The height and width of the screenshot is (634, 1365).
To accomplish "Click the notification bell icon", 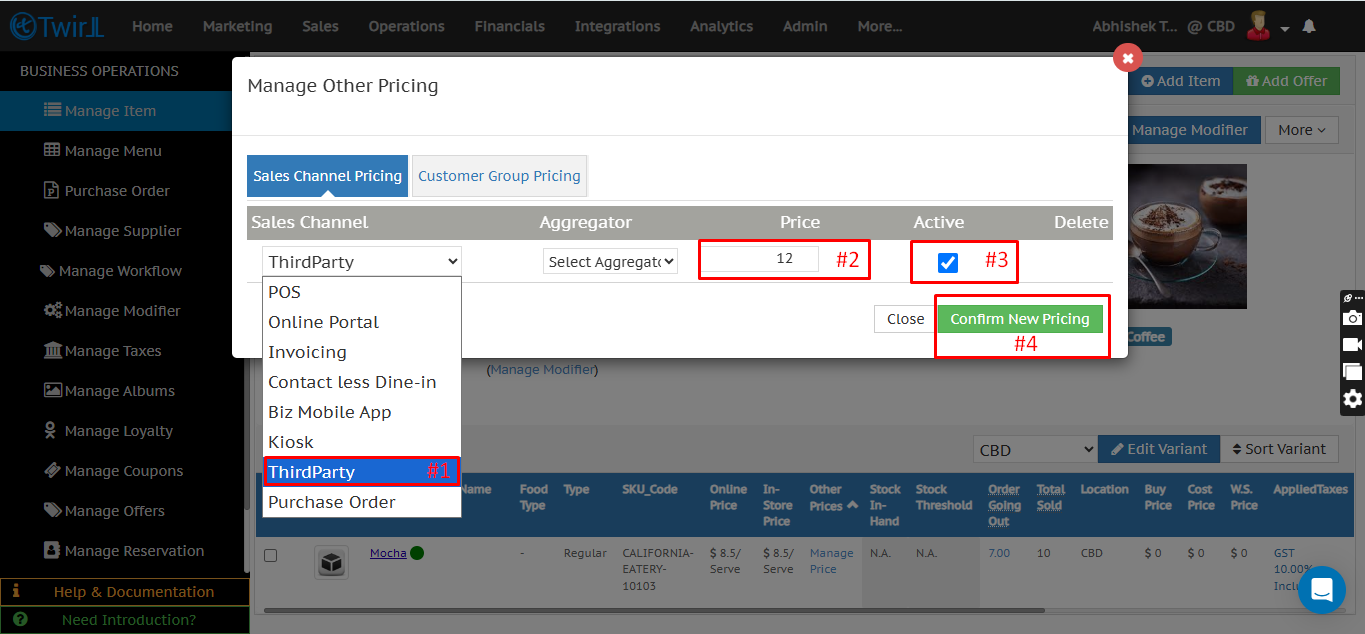I will [x=1308, y=27].
